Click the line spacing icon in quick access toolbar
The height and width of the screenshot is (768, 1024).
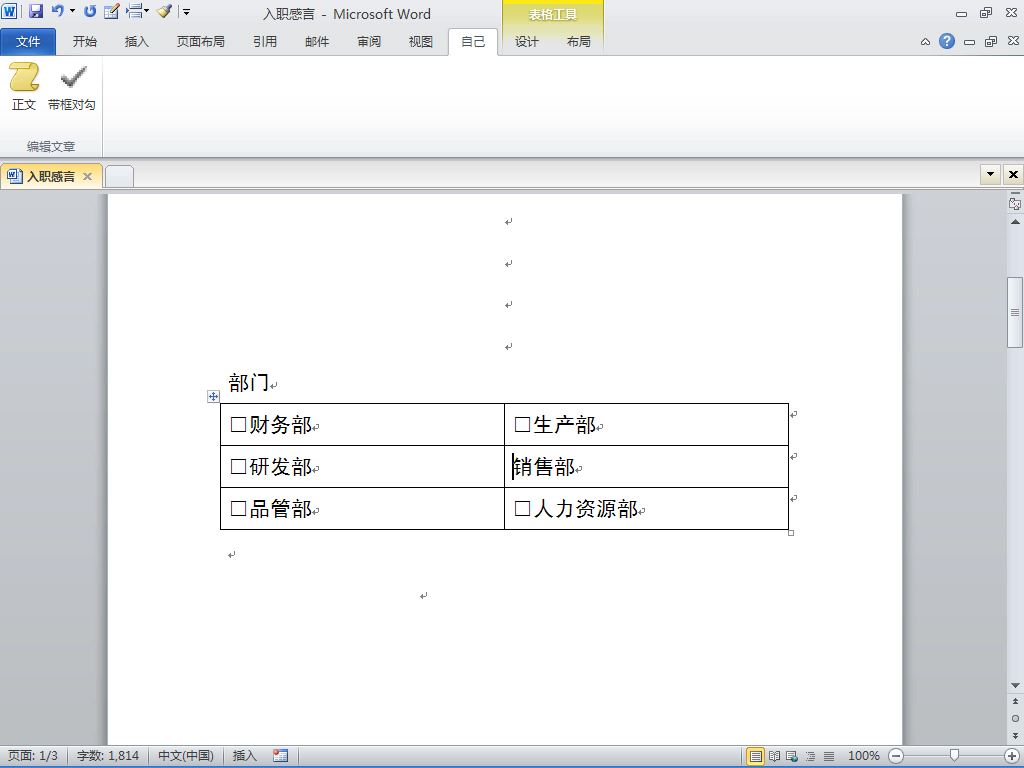134,10
